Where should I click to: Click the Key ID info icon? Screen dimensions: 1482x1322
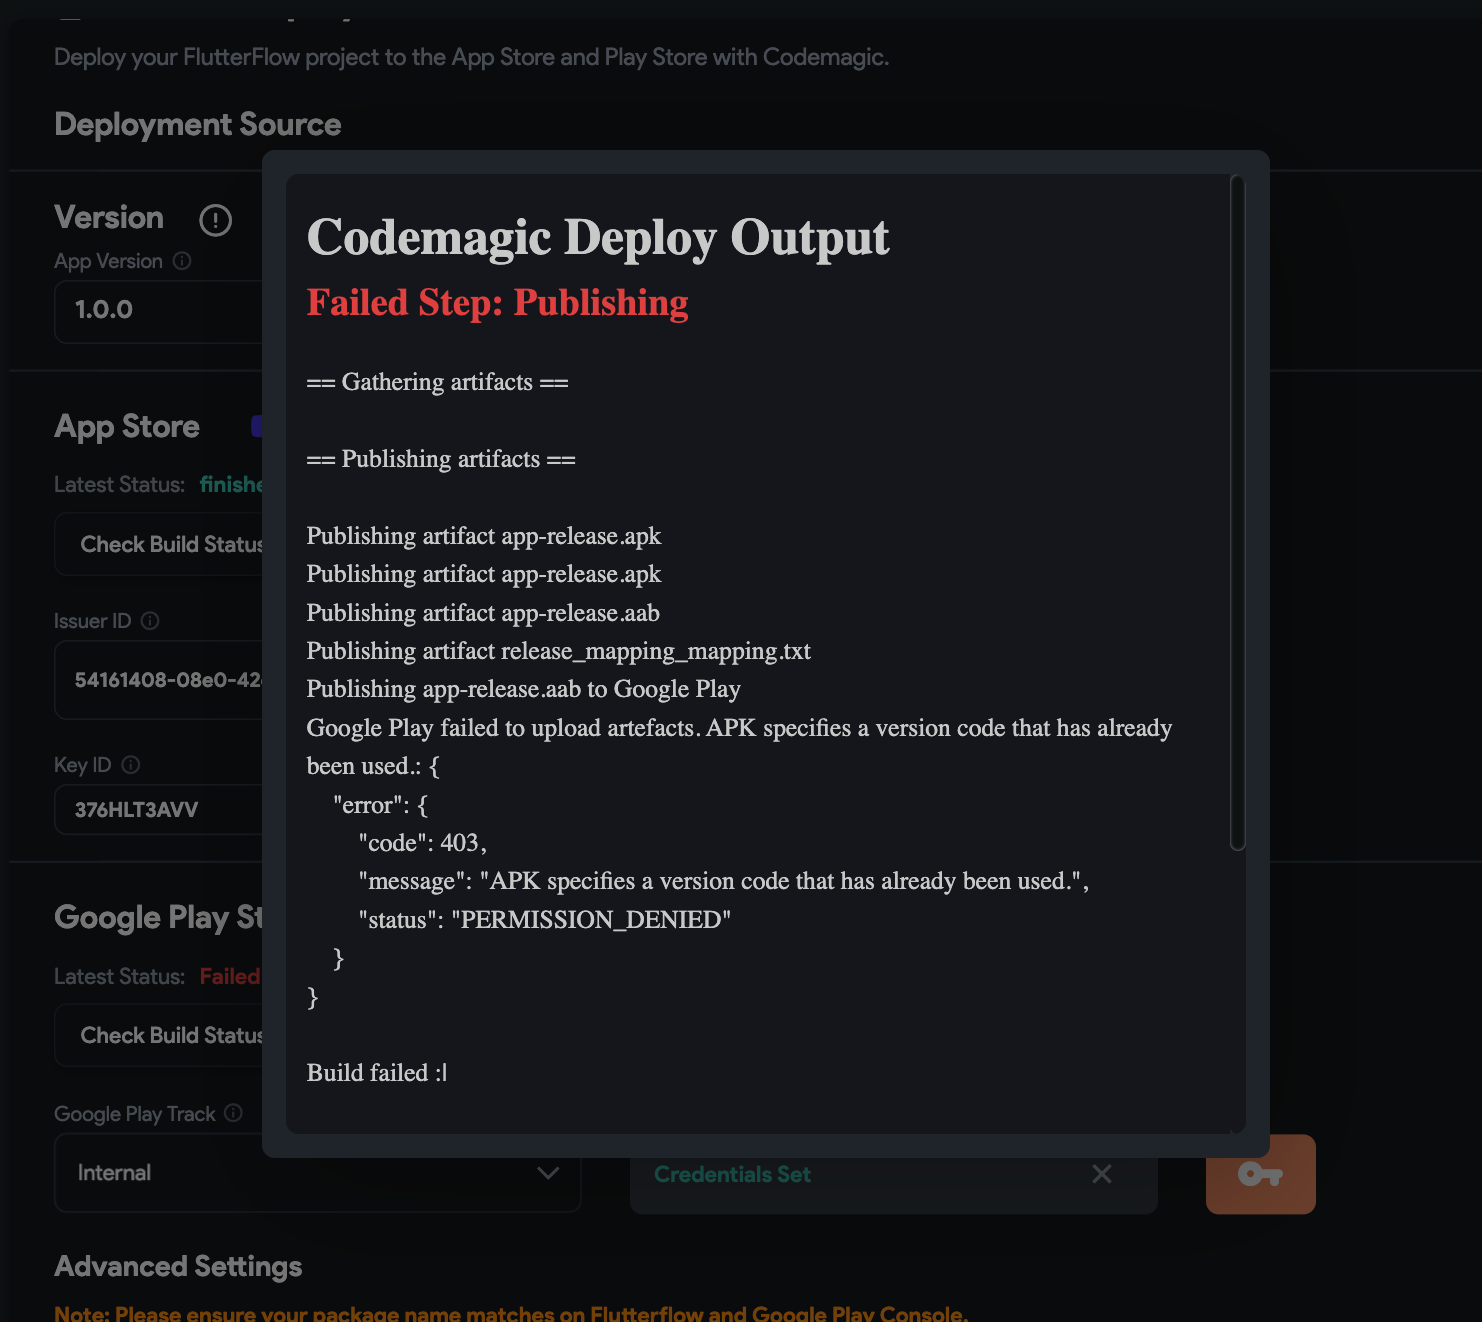(x=130, y=765)
